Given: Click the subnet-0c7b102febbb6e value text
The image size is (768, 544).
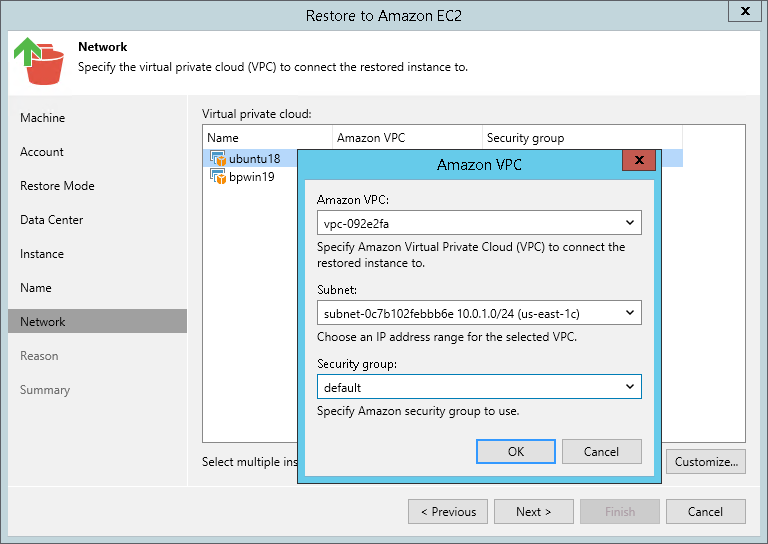Looking at the screenshot, I should (452, 313).
